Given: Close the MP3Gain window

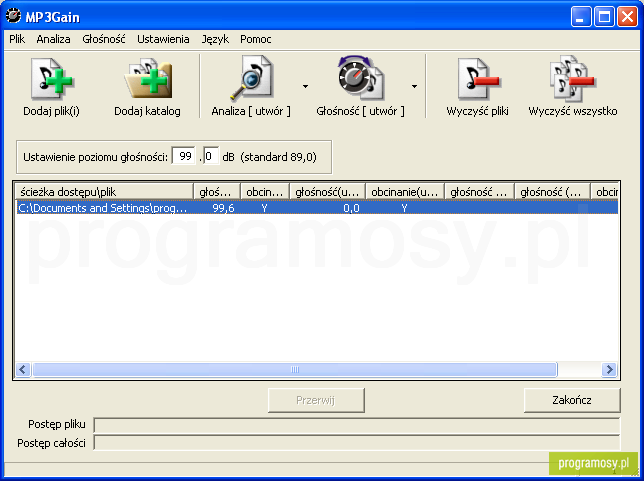Looking at the screenshot, I should [628, 17].
